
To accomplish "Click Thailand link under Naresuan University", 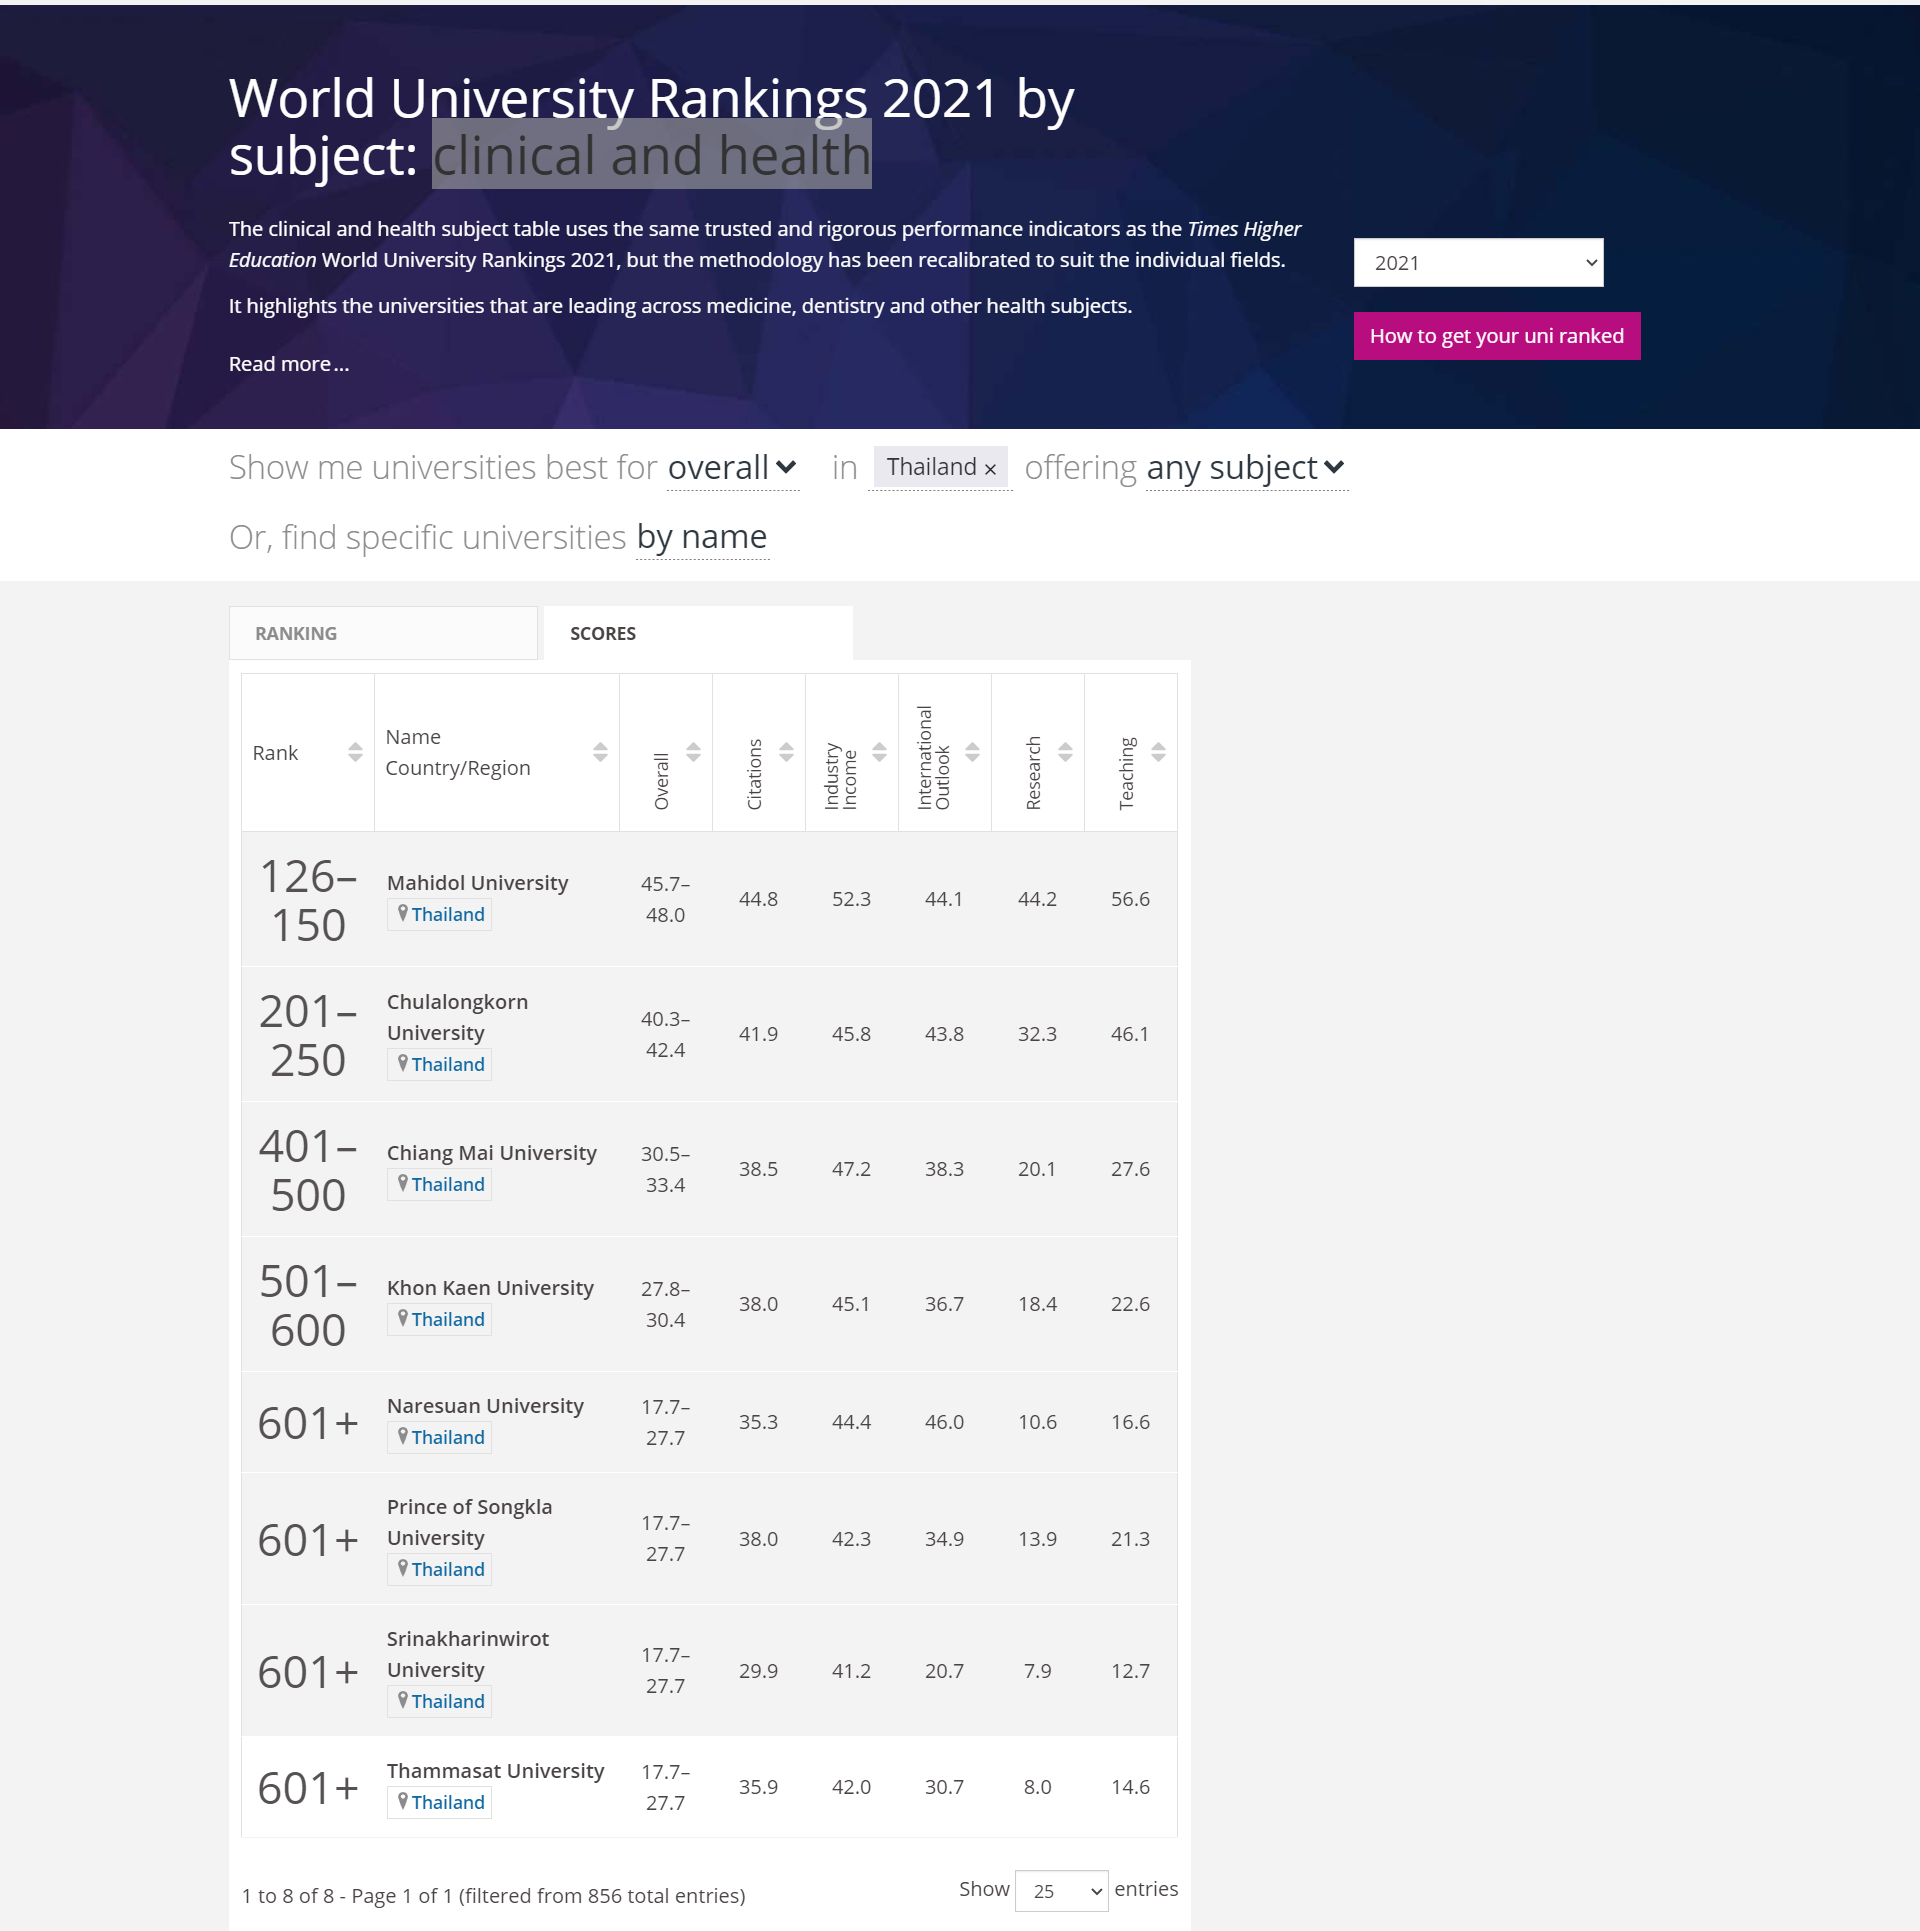I will 448,1437.
